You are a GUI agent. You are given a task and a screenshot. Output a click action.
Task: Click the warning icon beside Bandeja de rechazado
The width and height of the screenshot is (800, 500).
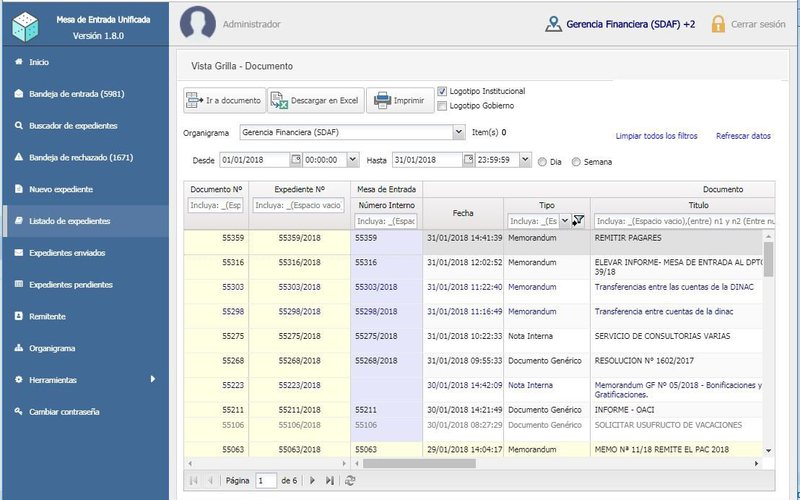19,157
